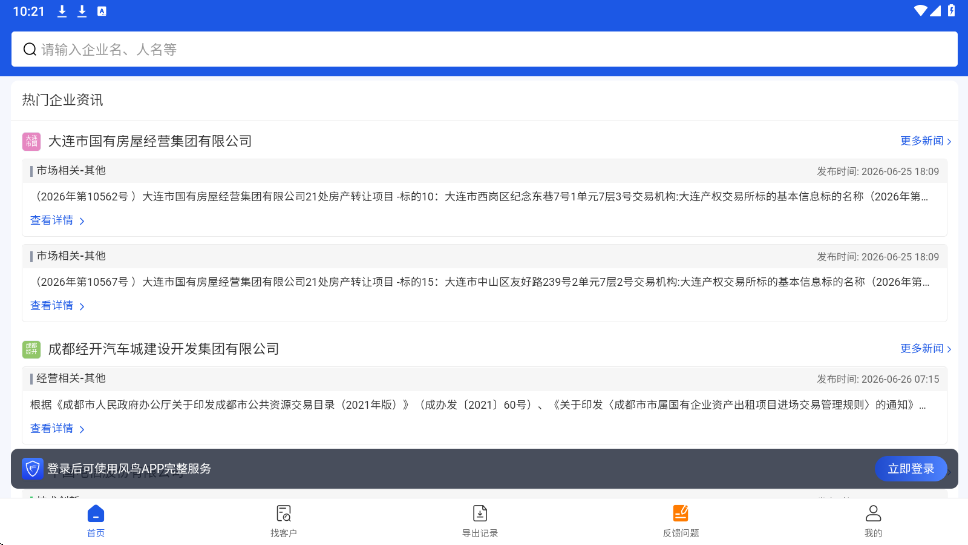Select the 2026年第10567号 news summary text
Viewport: 968px width, 545px height.
click(x=480, y=282)
